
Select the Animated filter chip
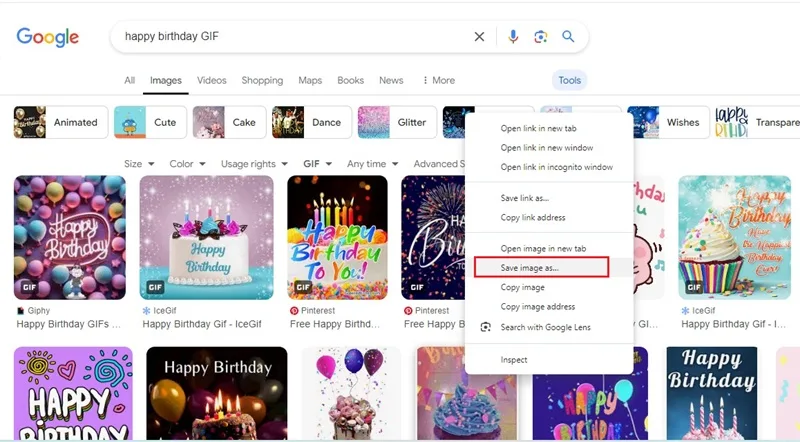pyautogui.click(x=61, y=122)
